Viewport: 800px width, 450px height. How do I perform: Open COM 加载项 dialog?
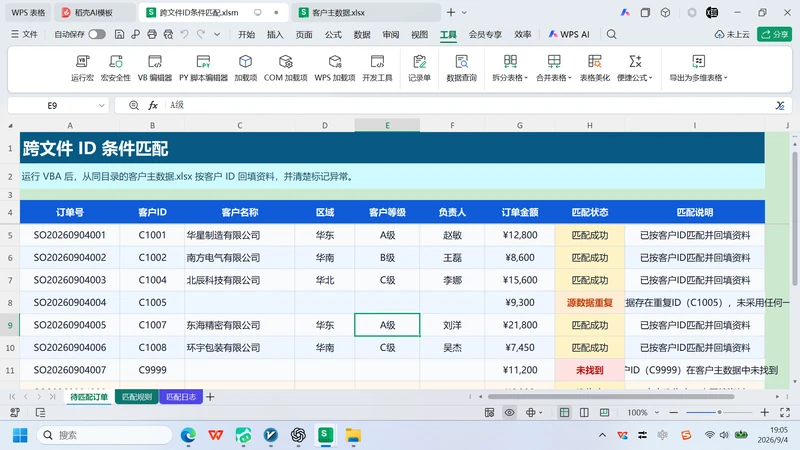[x=285, y=68]
